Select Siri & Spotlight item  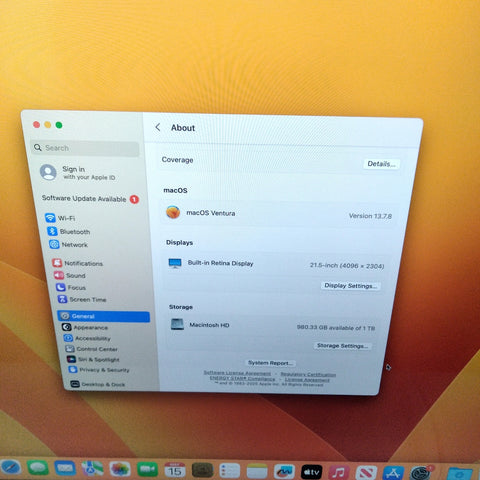pyautogui.click(x=93, y=359)
